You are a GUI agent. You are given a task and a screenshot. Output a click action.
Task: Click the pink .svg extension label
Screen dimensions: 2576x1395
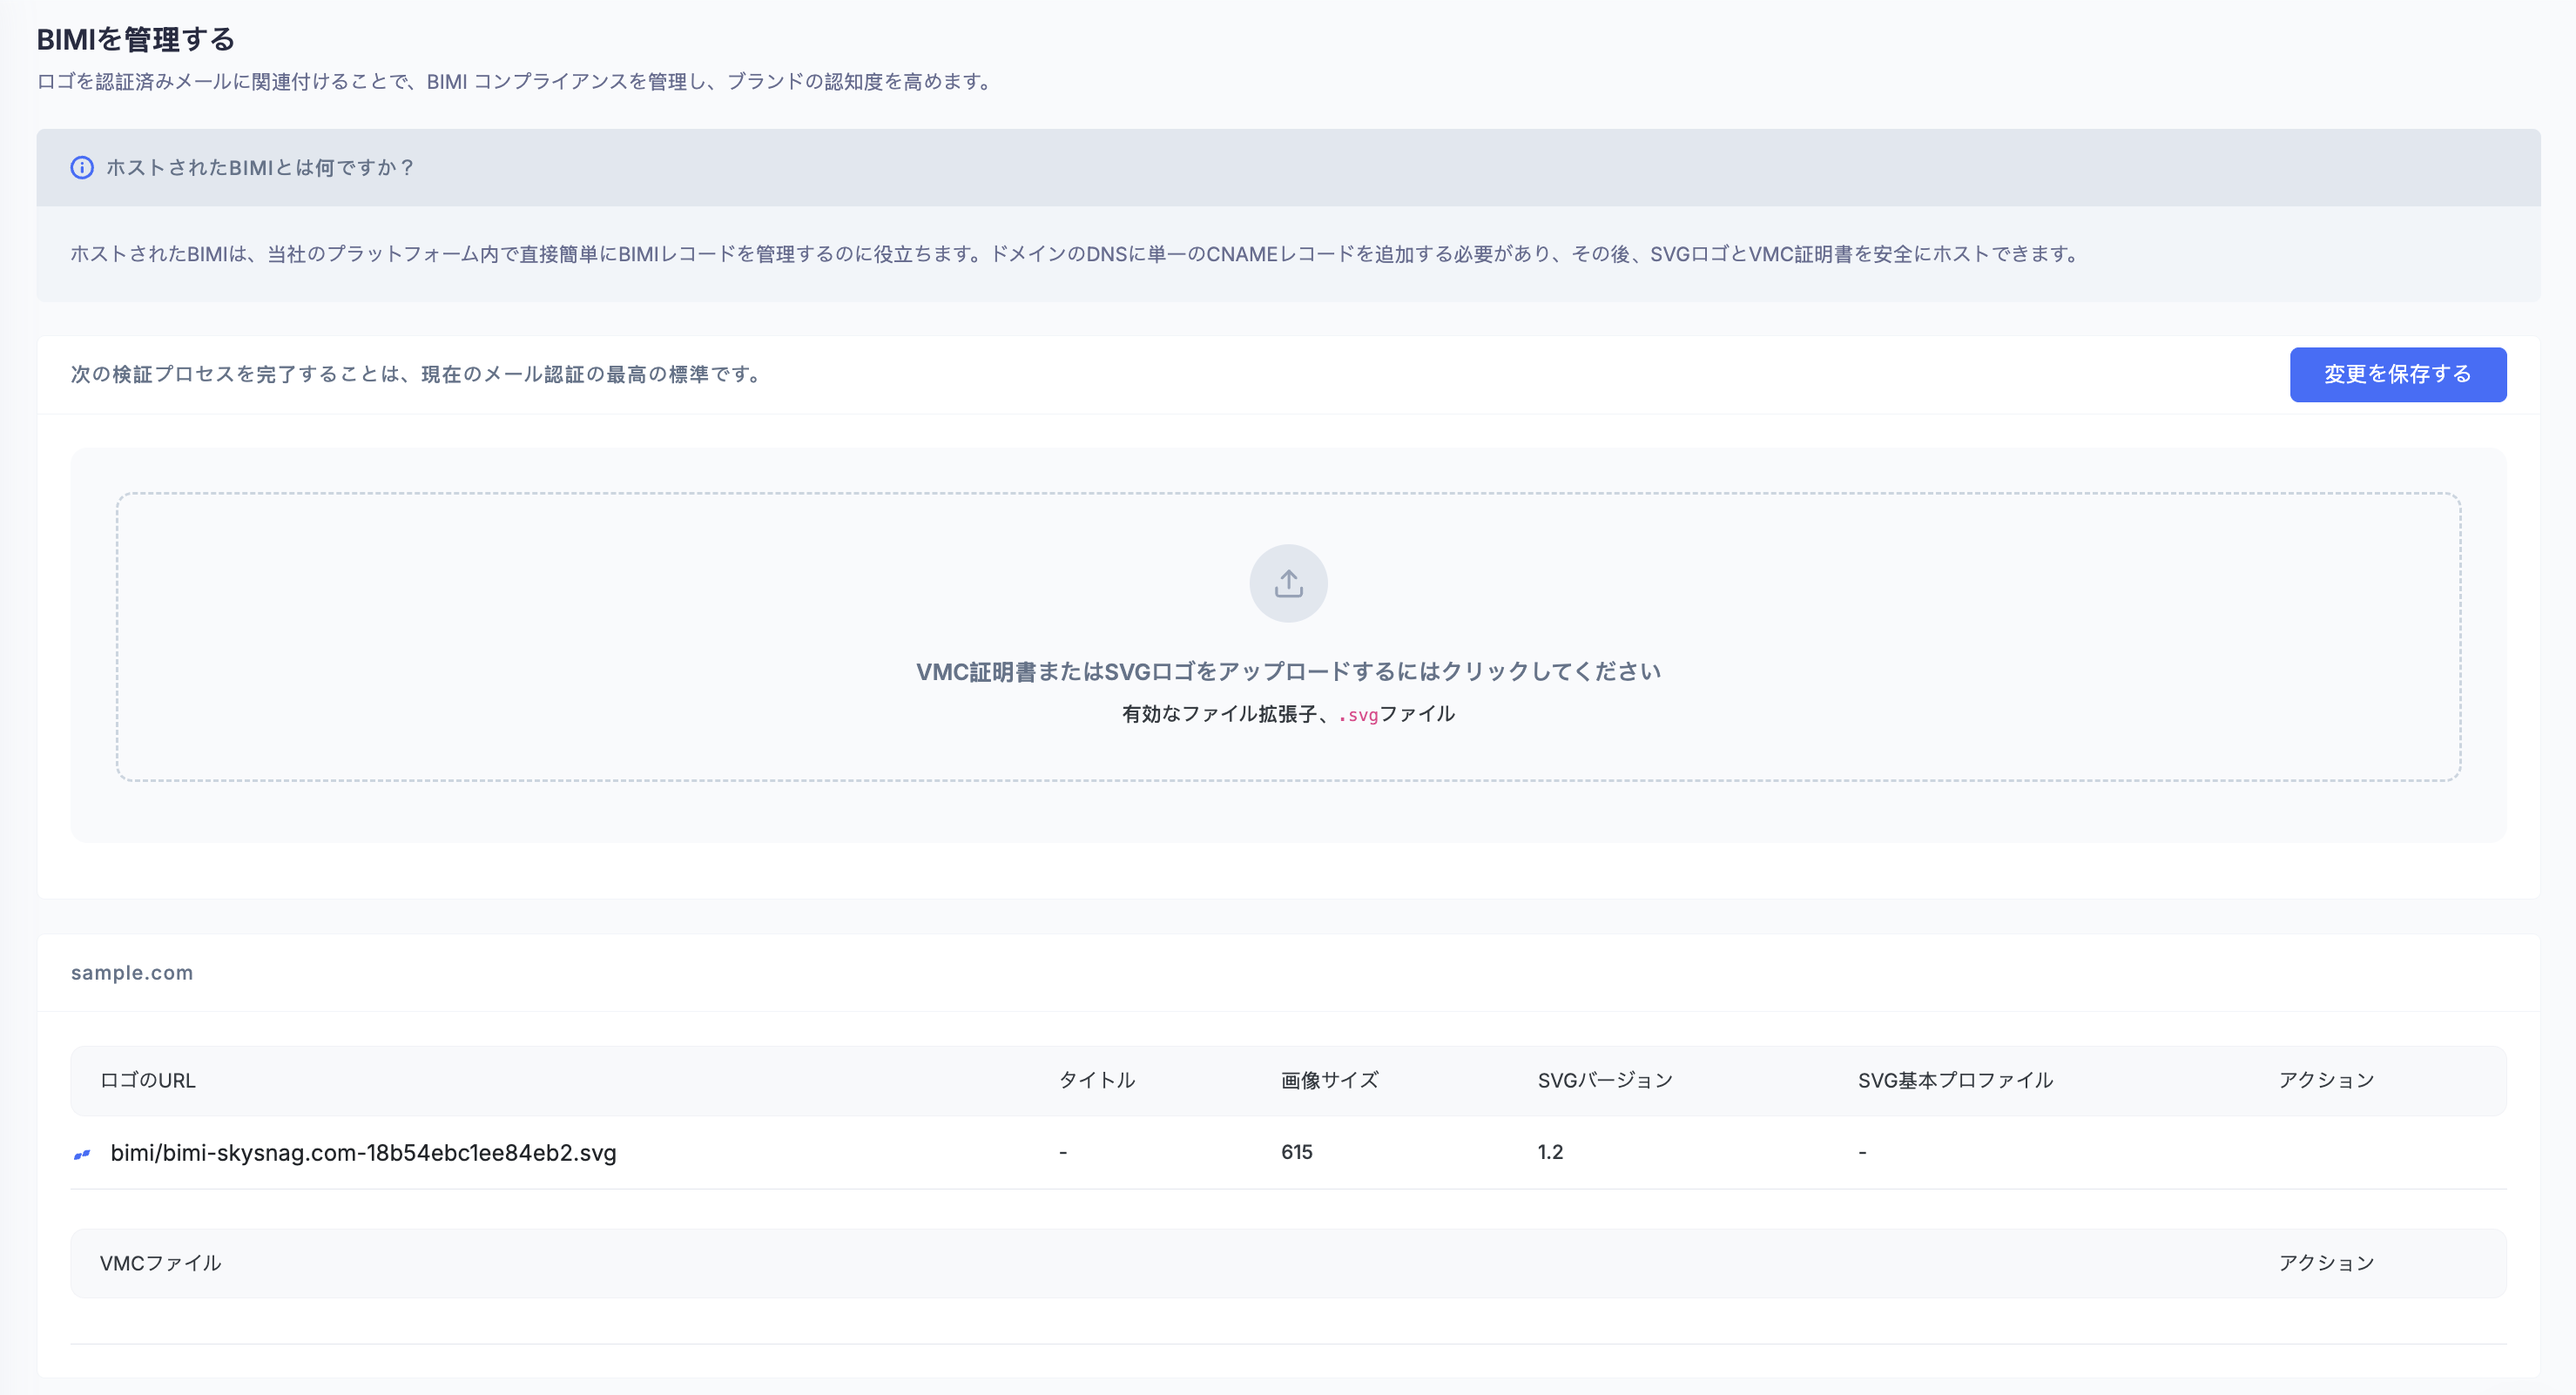coord(1359,715)
